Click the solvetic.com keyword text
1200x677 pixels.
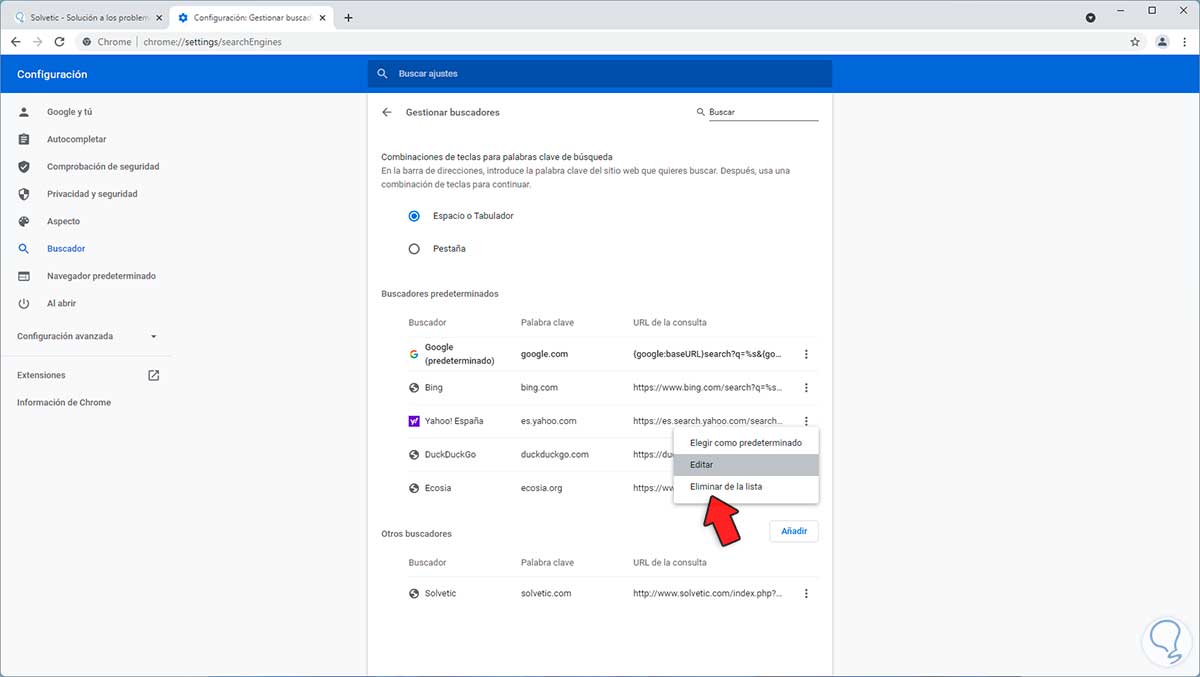(x=546, y=593)
